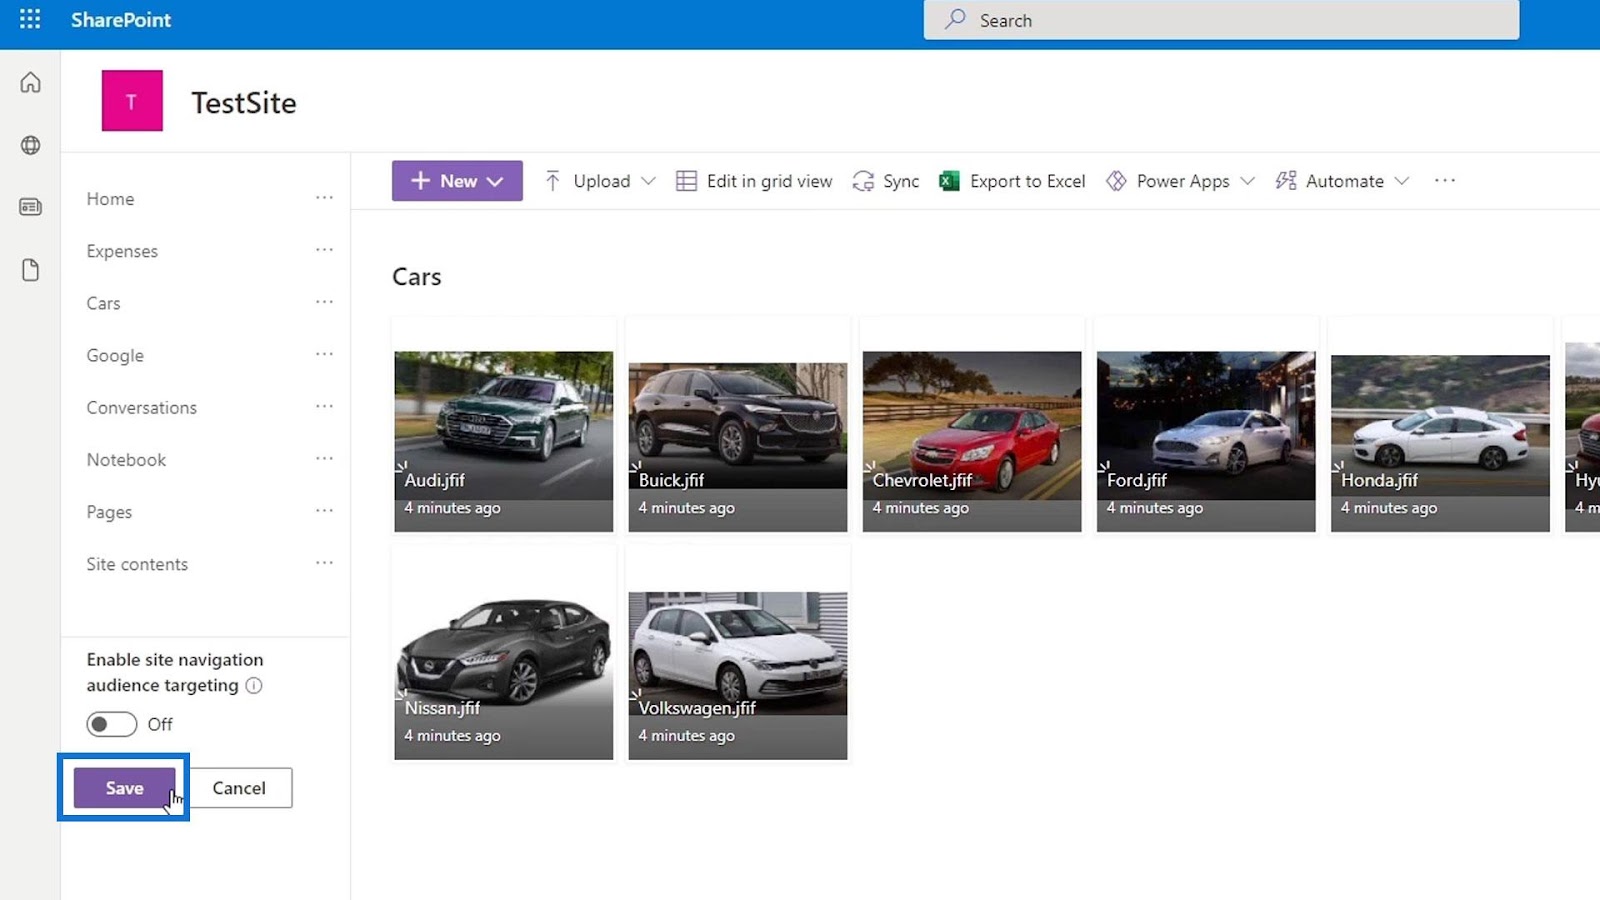Image resolution: width=1600 pixels, height=900 pixels.
Task: Click the Cars library heading
Action: pos(417,277)
